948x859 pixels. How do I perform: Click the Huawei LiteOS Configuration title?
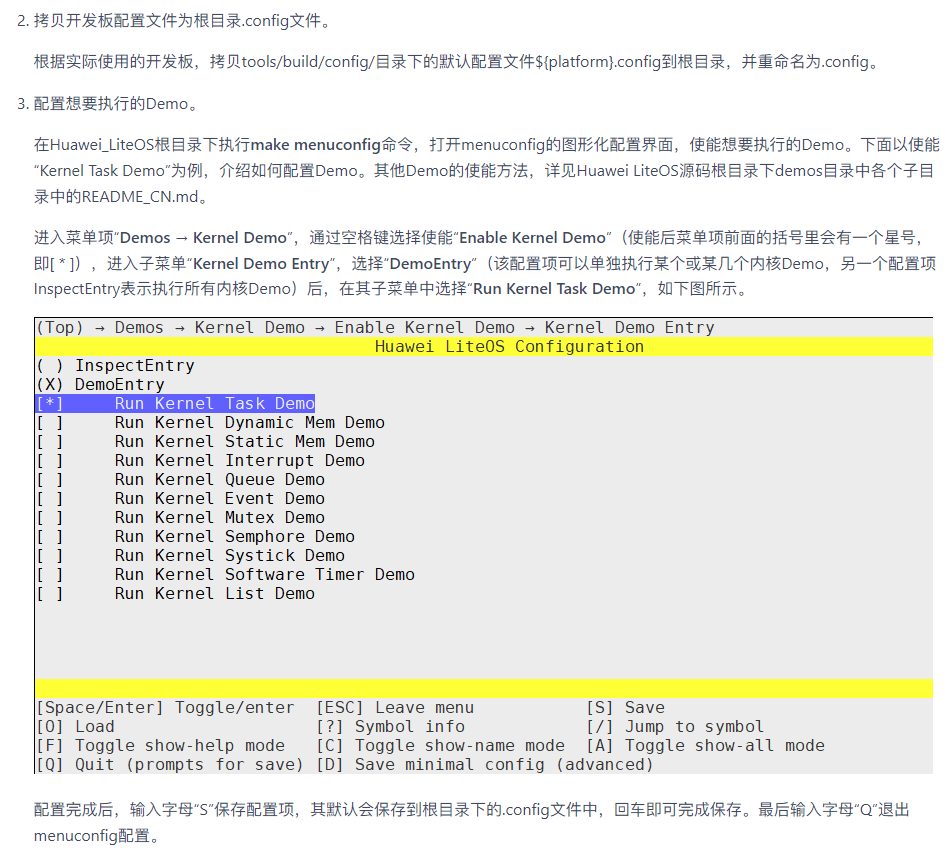pyautogui.click(x=509, y=347)
